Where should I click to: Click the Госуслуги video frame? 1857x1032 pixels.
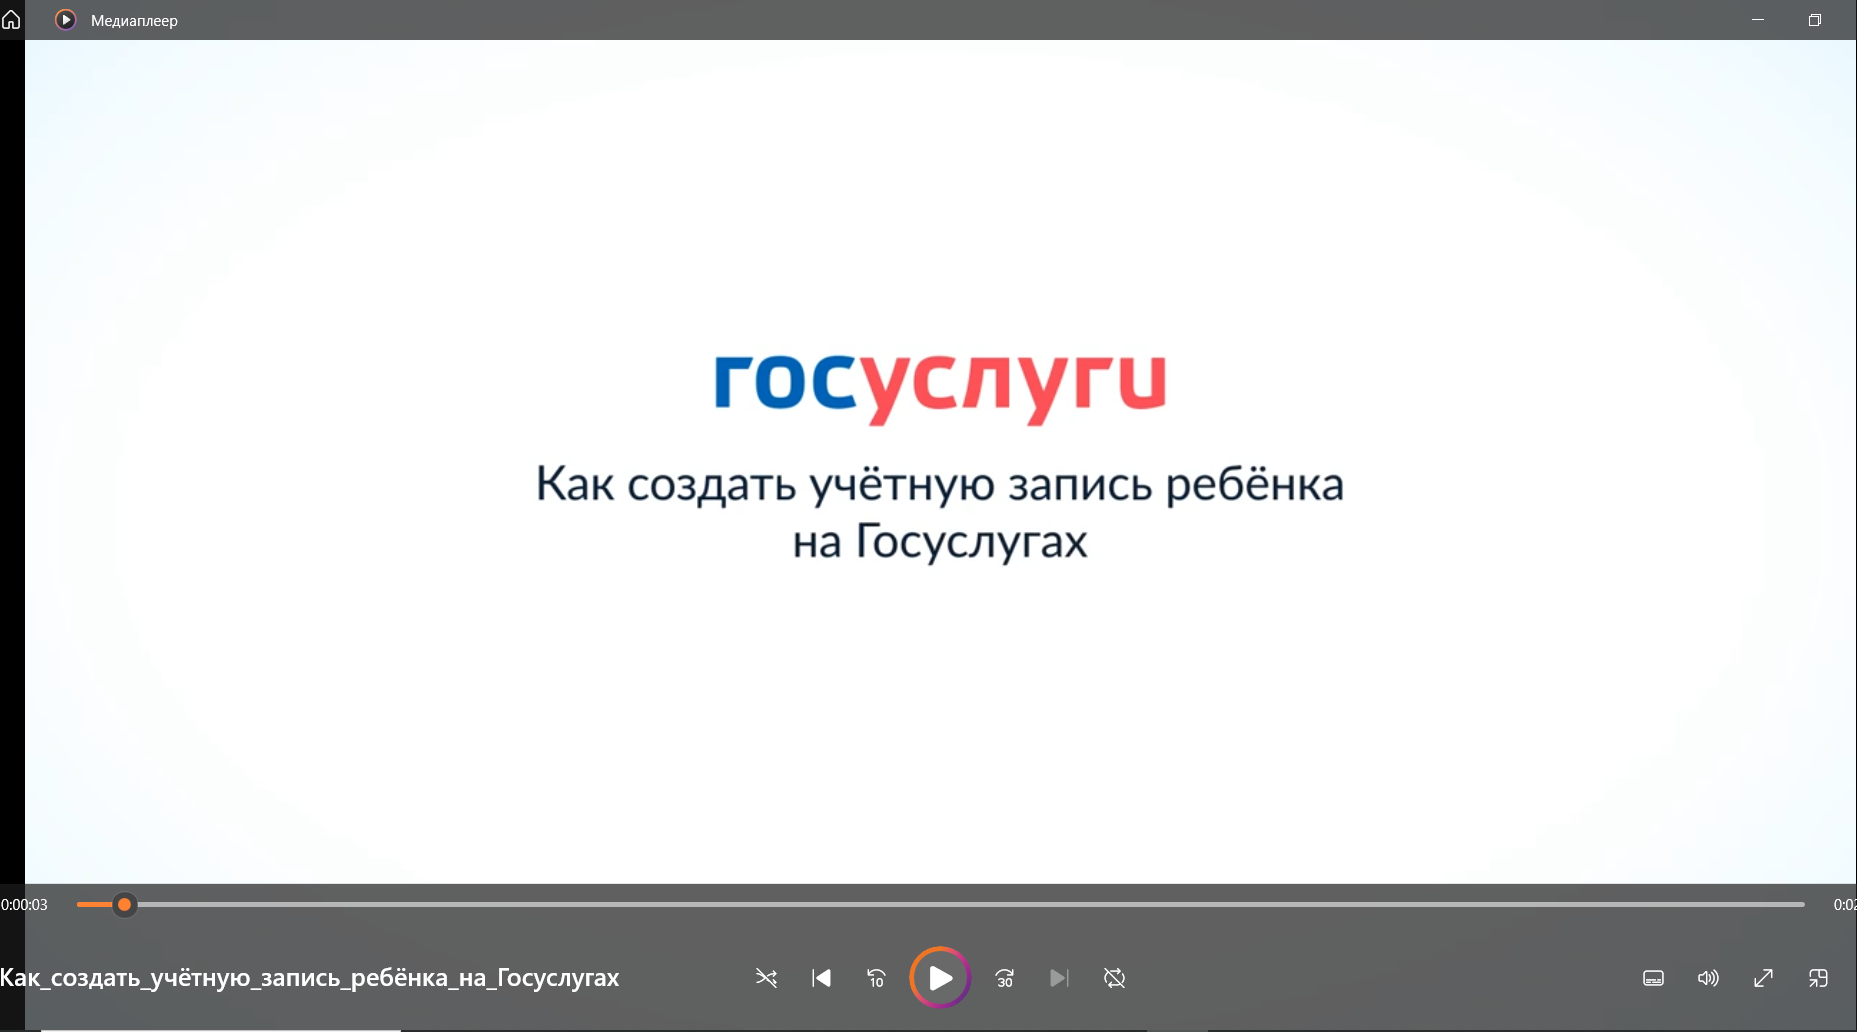pos(940,462)
